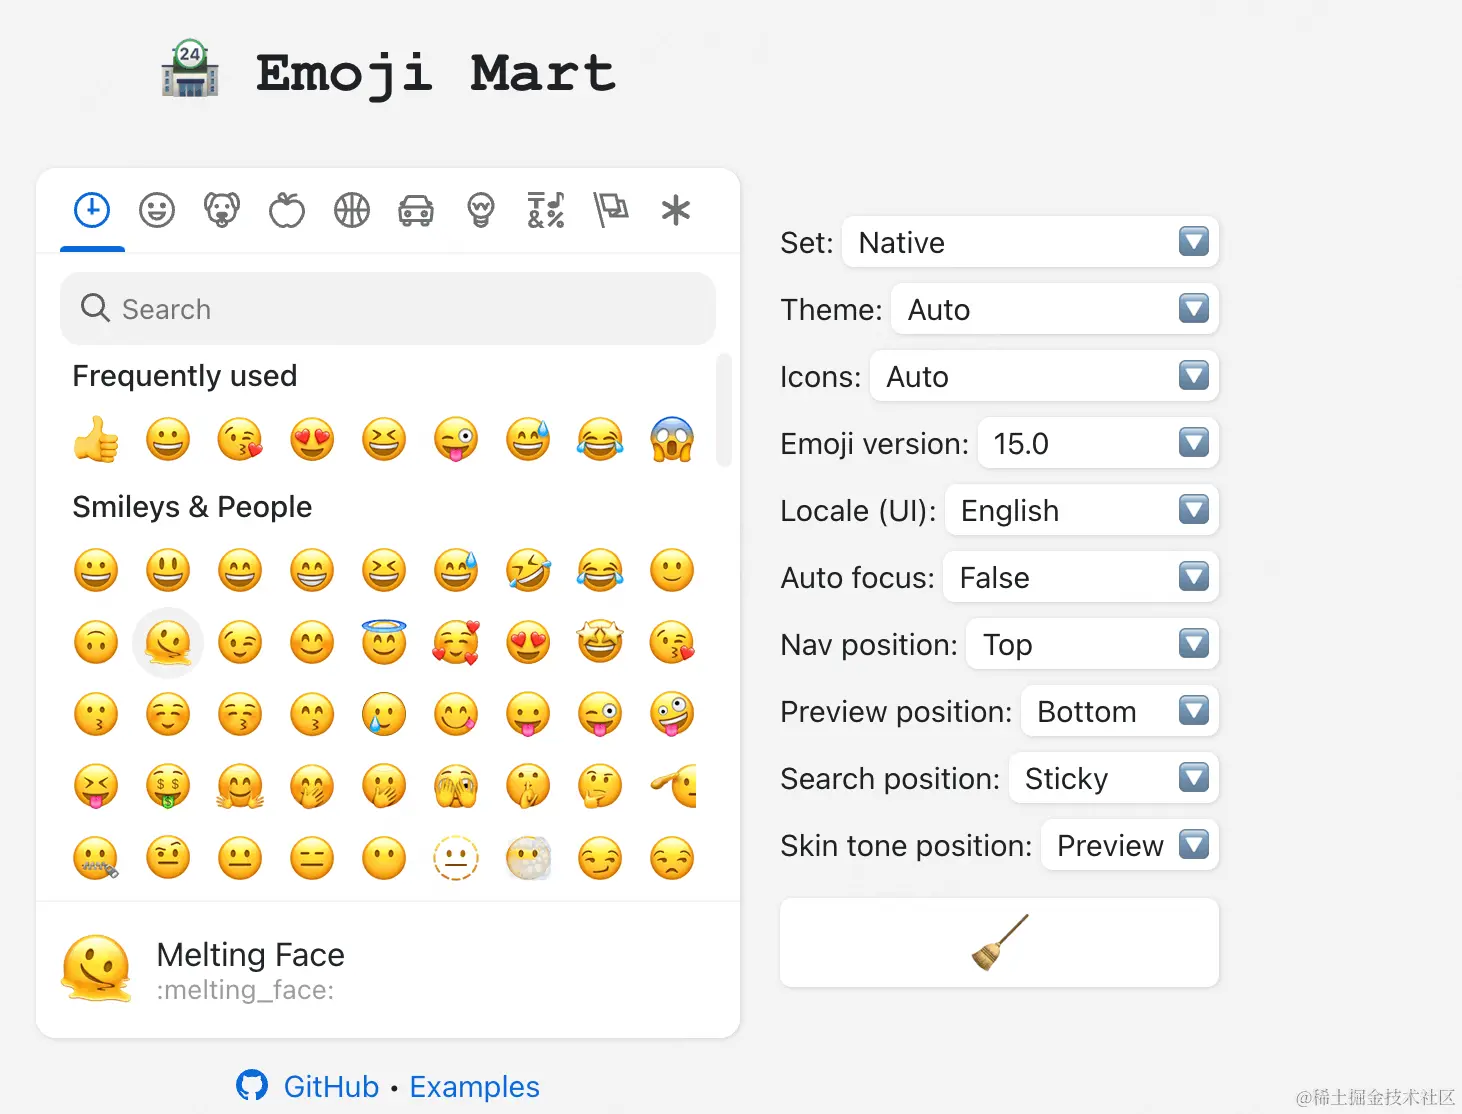The width and height of the screenshot is (1462, 1114).
Task: Switch to Animals & Nature category tab
Action: tap(222, 210)
